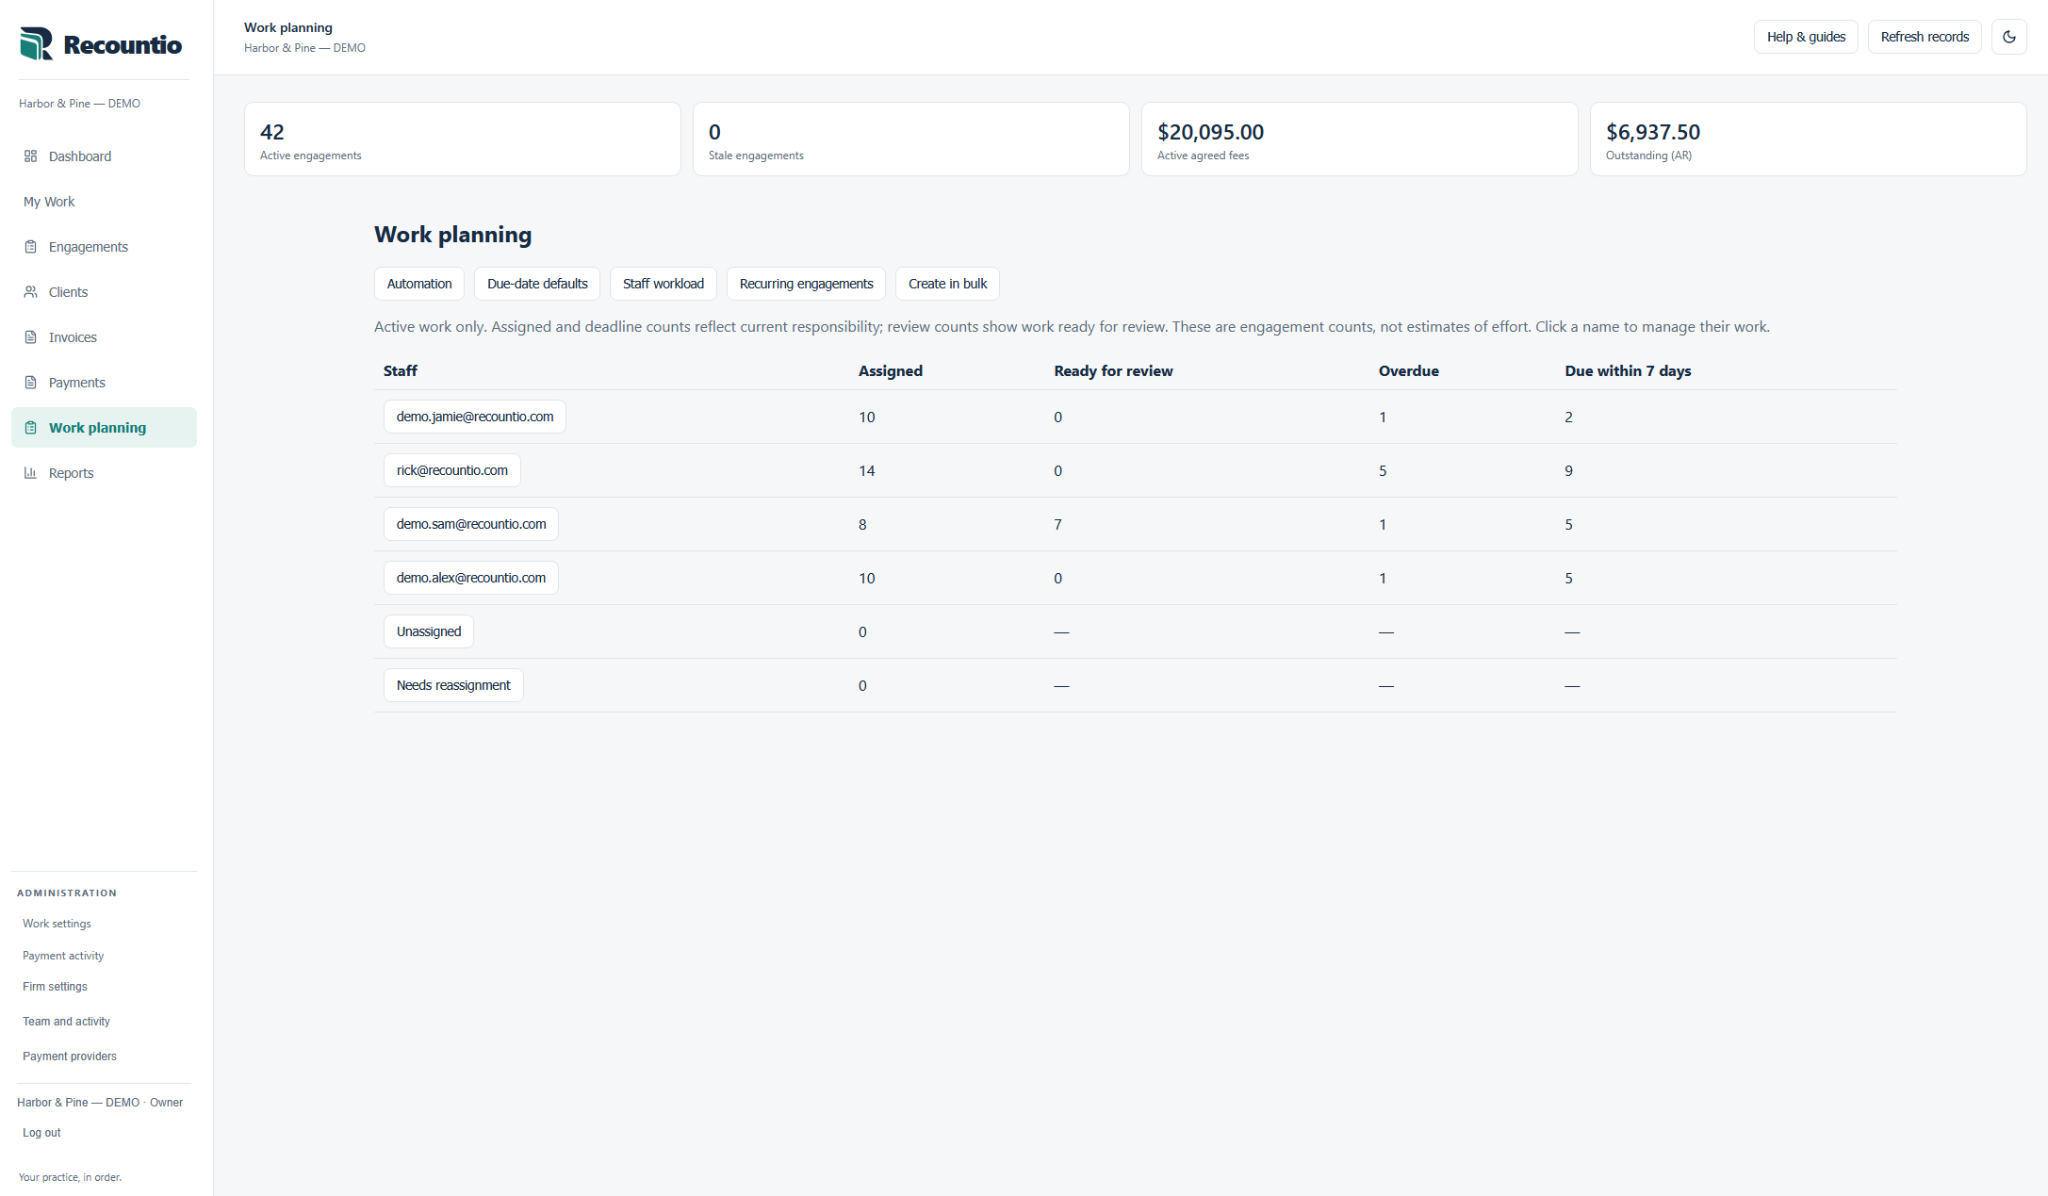2048x1196 pixels.
Task: Click the Recountio logo icon
Action: 36,44
